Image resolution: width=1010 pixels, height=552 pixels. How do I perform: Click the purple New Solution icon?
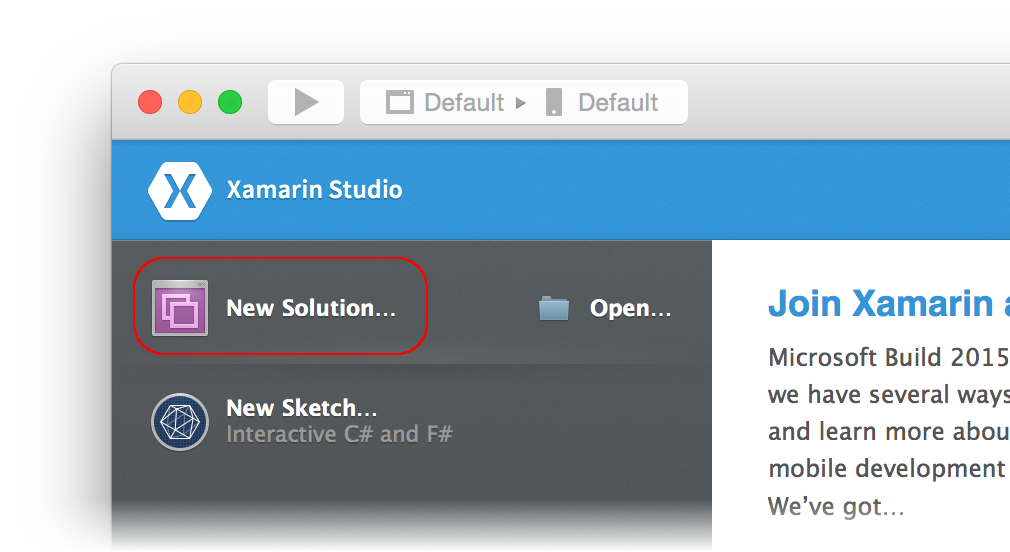click(180, 308)
